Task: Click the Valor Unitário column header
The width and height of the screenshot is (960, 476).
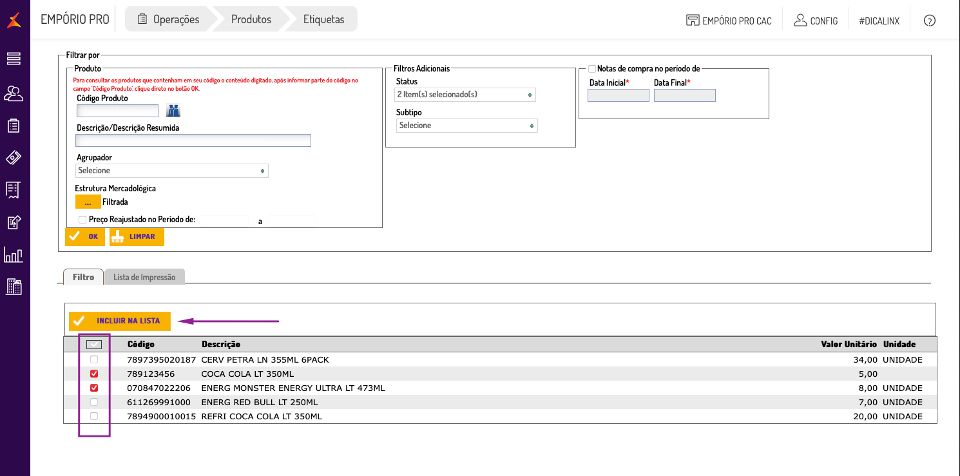Action: [849, 344]
